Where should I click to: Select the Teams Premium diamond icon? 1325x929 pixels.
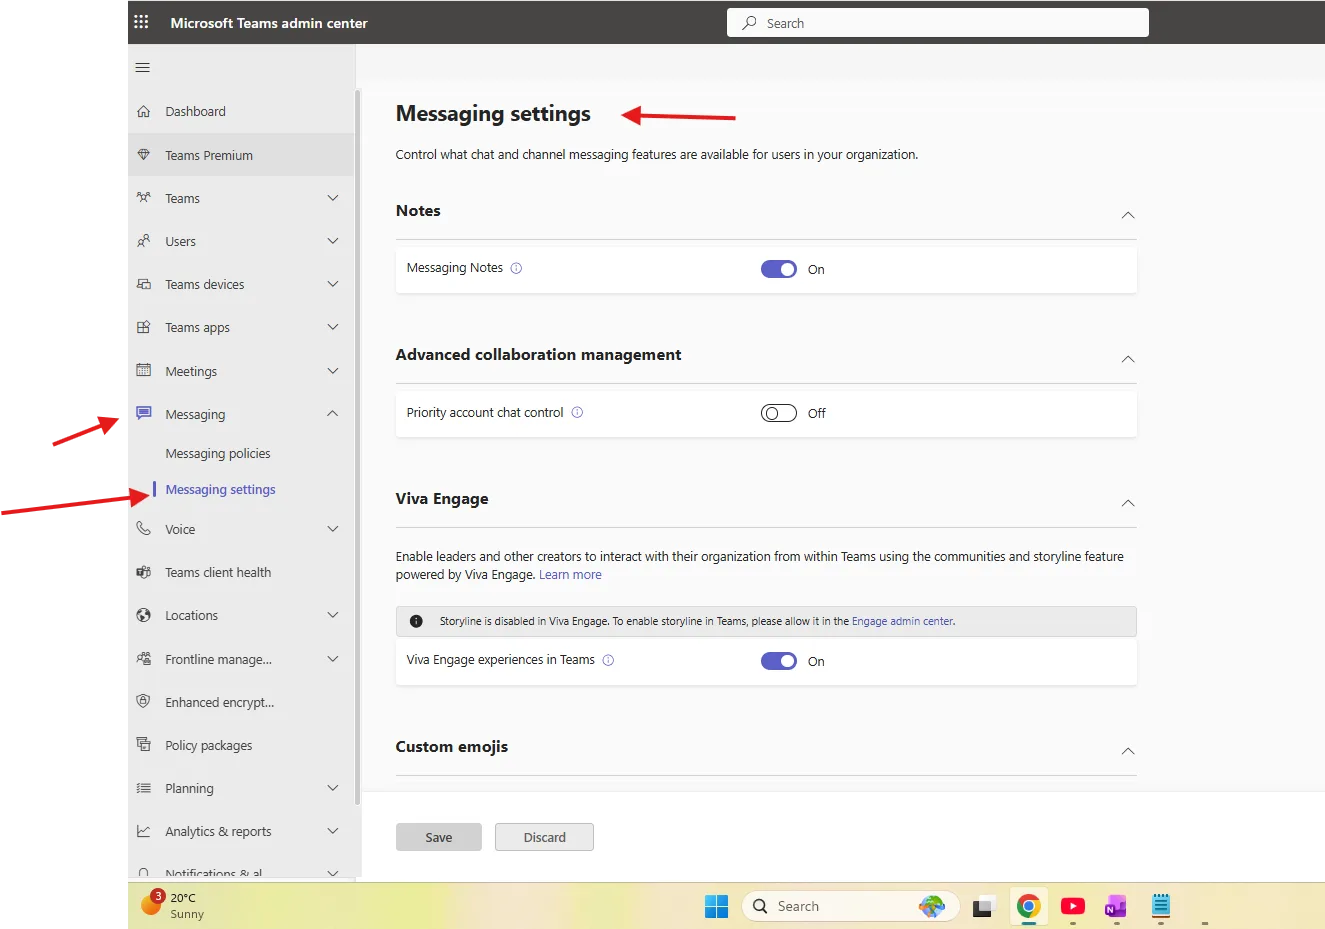pos(146,154)
